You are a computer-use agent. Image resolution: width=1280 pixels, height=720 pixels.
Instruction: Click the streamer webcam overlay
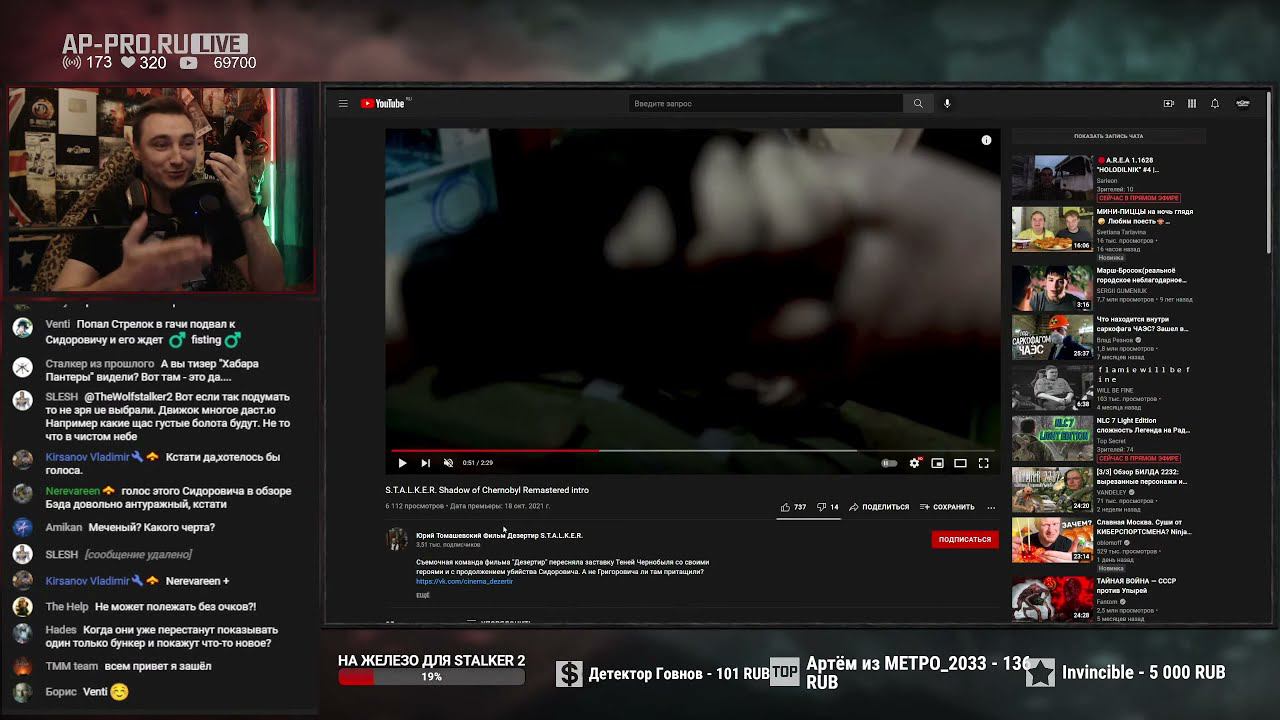(161, 190)
